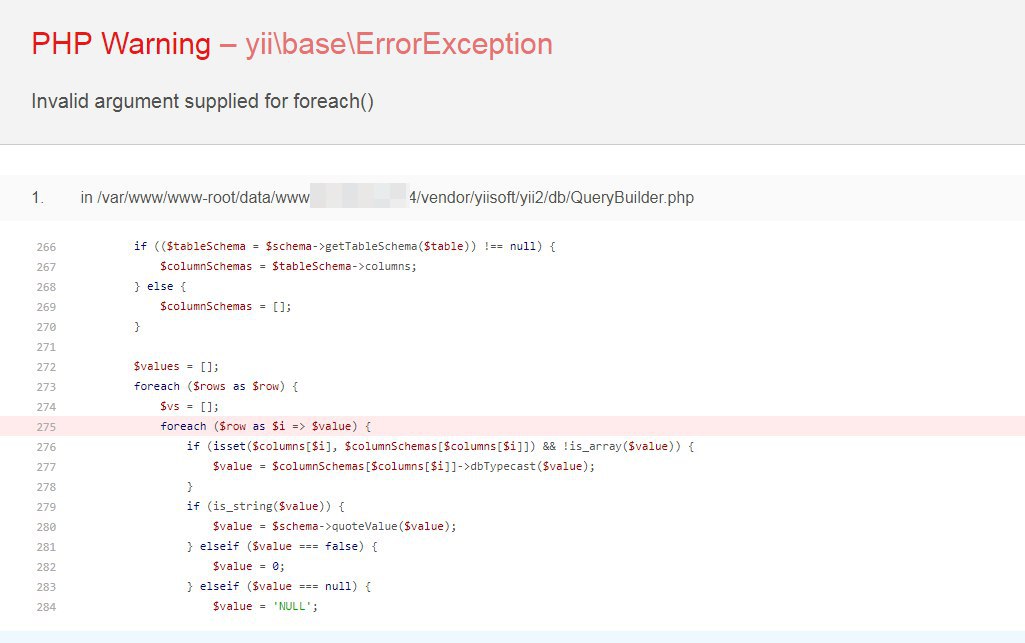Click the highlighted error line 275
The width and height of the screenshot is (1025, 643).
pyautogui.click(x=512, y=426)
